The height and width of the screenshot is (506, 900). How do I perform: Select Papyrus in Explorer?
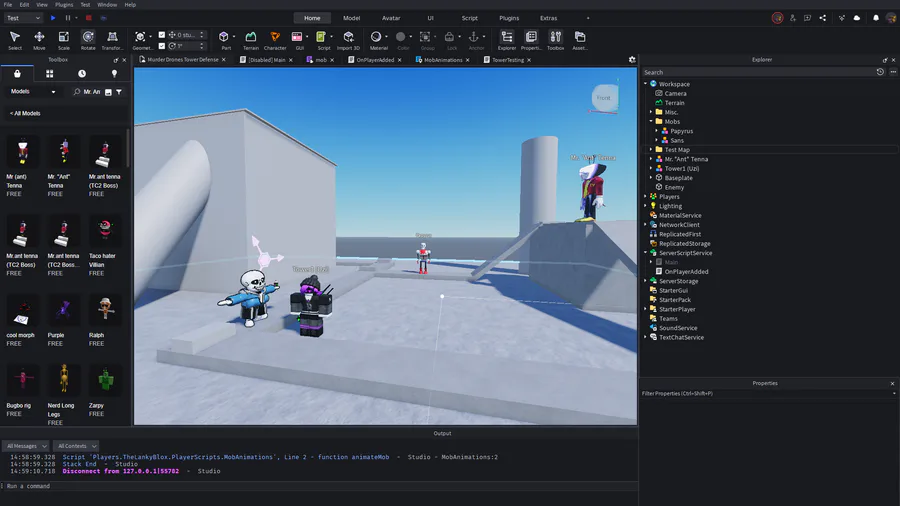pyautogui.click(x=681, y=131)
